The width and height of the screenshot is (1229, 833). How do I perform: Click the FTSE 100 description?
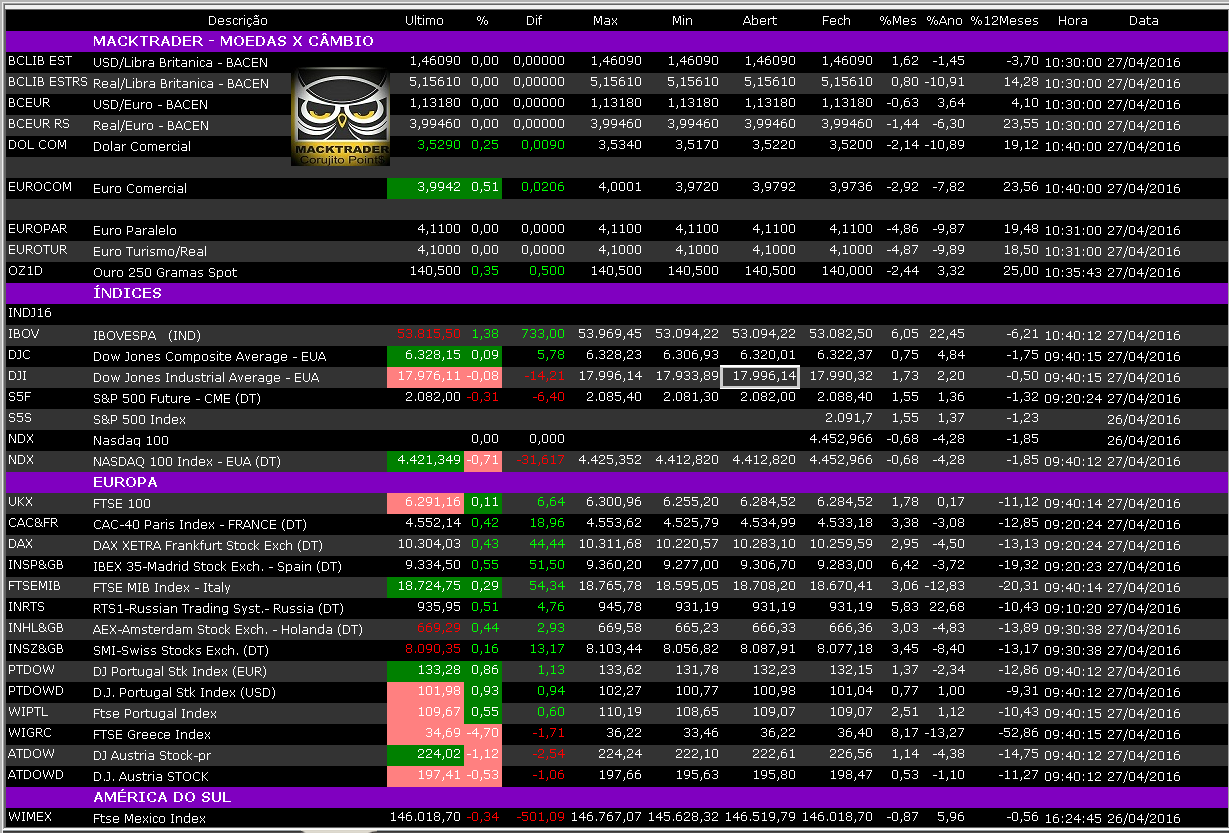121,503
